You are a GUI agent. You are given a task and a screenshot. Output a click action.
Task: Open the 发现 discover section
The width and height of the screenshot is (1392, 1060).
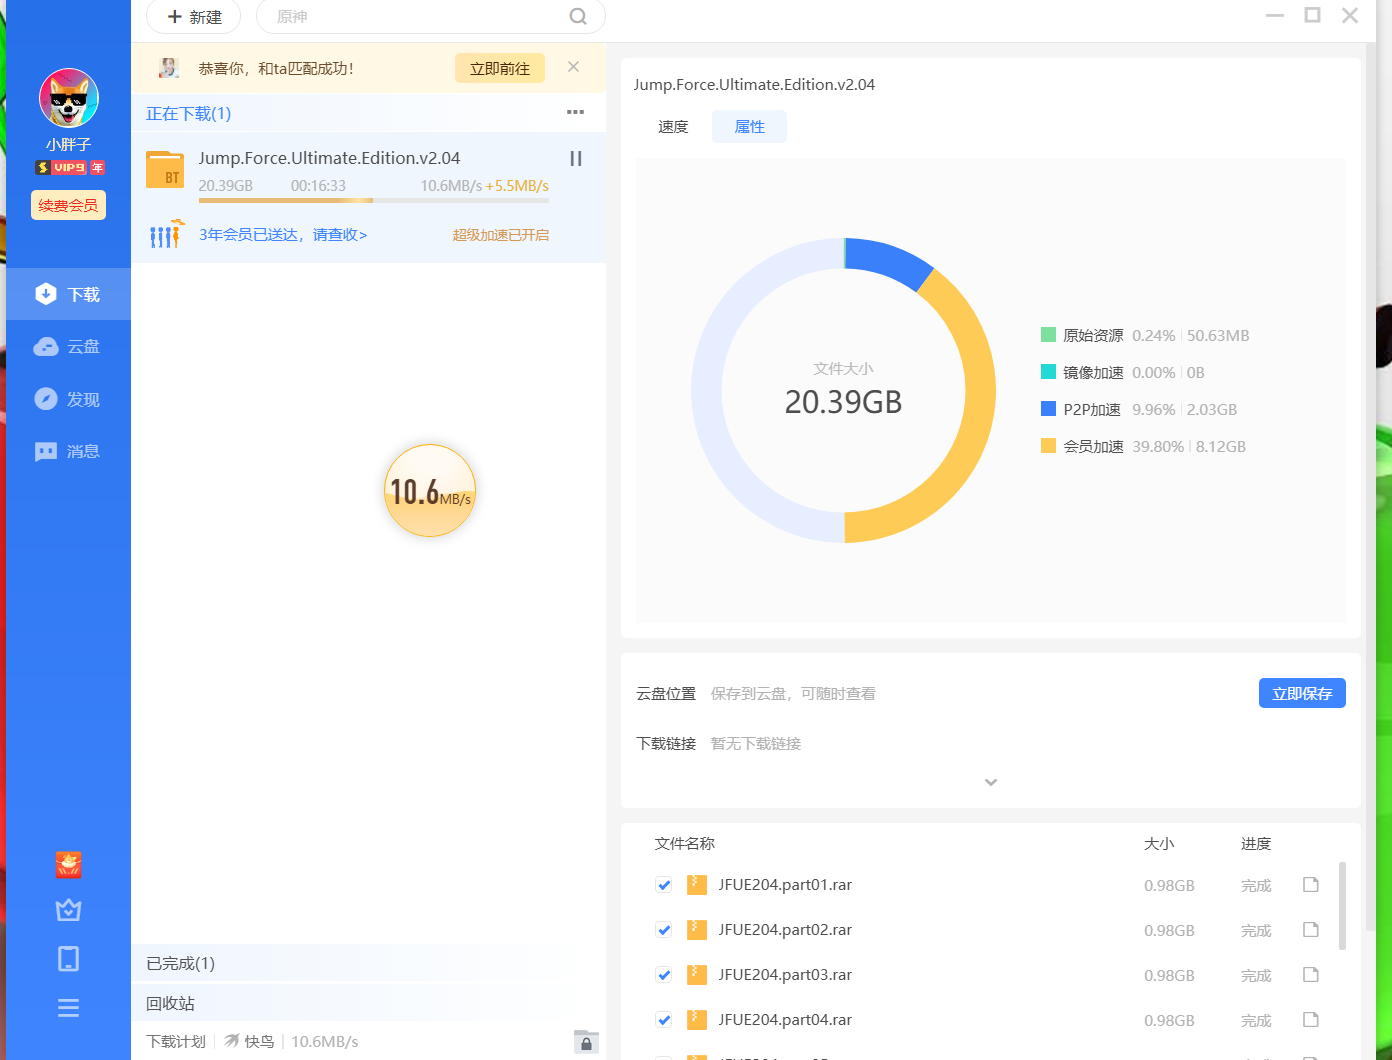click(x=68, y=399)
